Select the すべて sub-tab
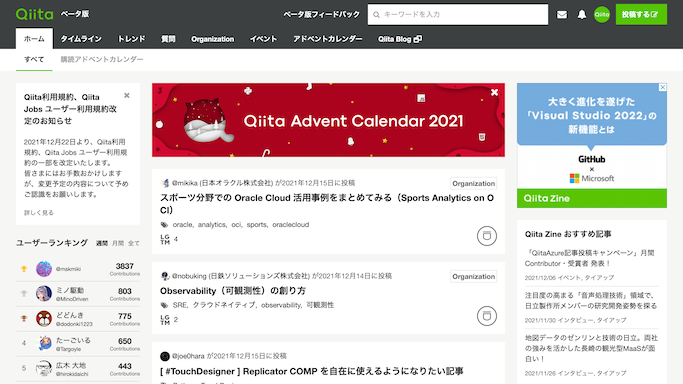683x384 pixels. point(34,60)
